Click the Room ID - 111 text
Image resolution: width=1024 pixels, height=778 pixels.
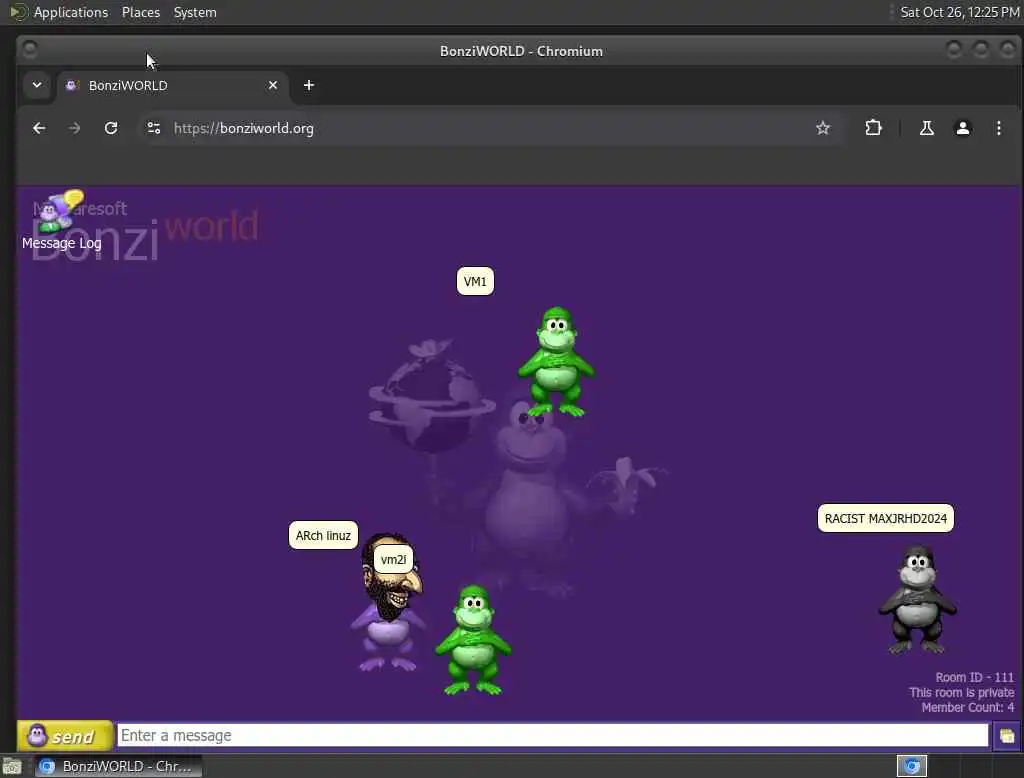974,677
